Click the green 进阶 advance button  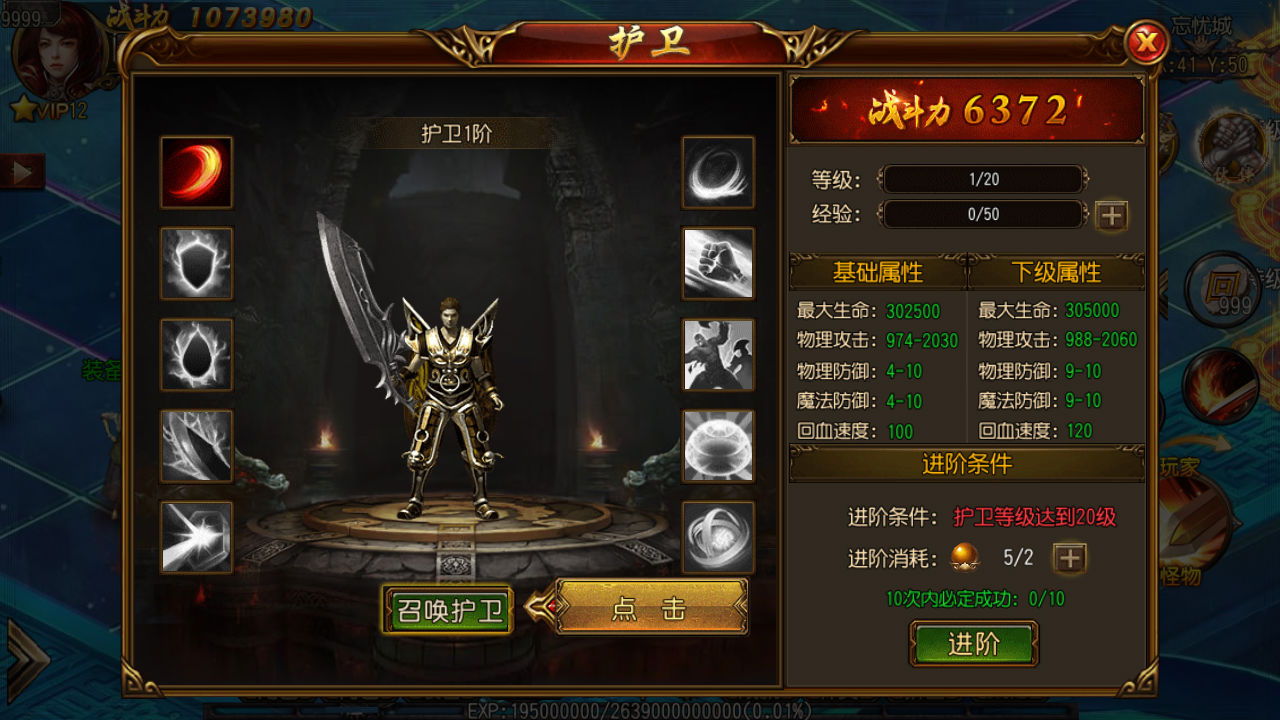click(x=973, y=643)
